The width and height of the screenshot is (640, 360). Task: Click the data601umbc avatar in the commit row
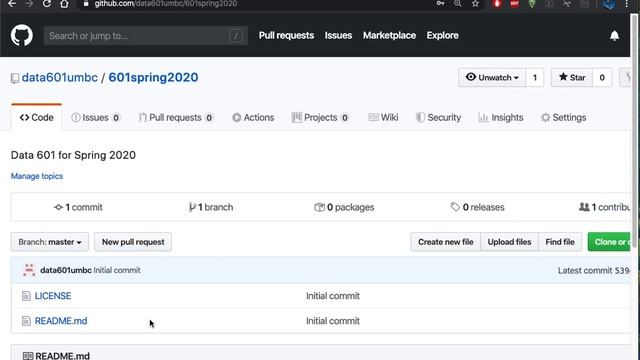pyautogui.click(x=29, y=270)
